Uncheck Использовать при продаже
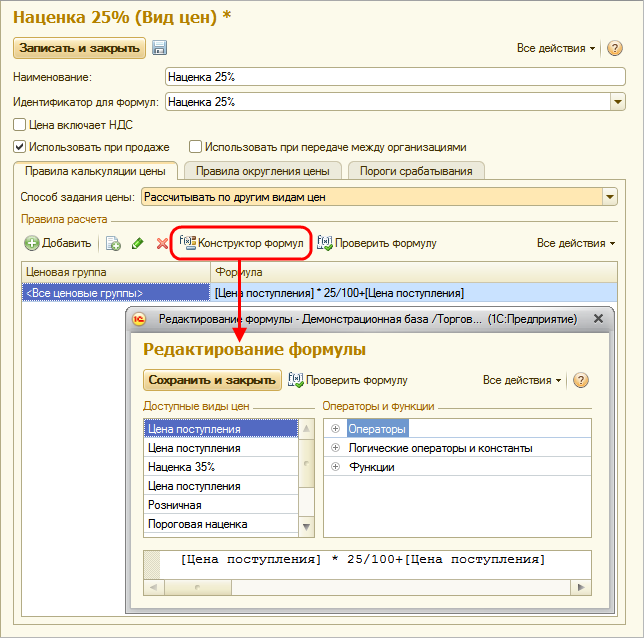The height and width of the screenshot is (638, 644). (x=19, y=146)
